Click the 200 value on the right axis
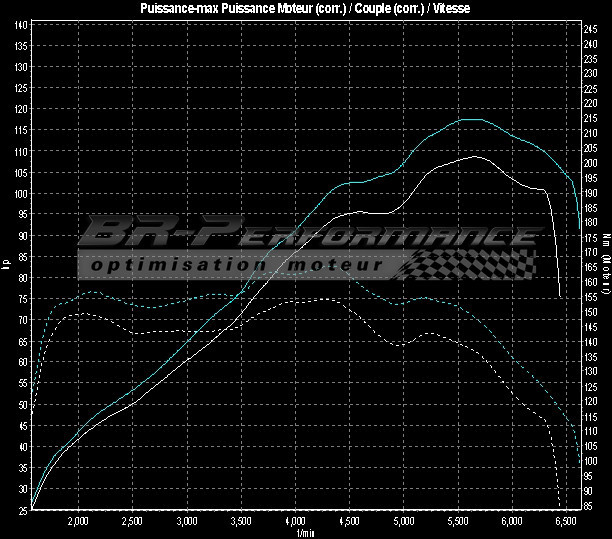This screenshot has height=539, width=612. tap(592, 163)
